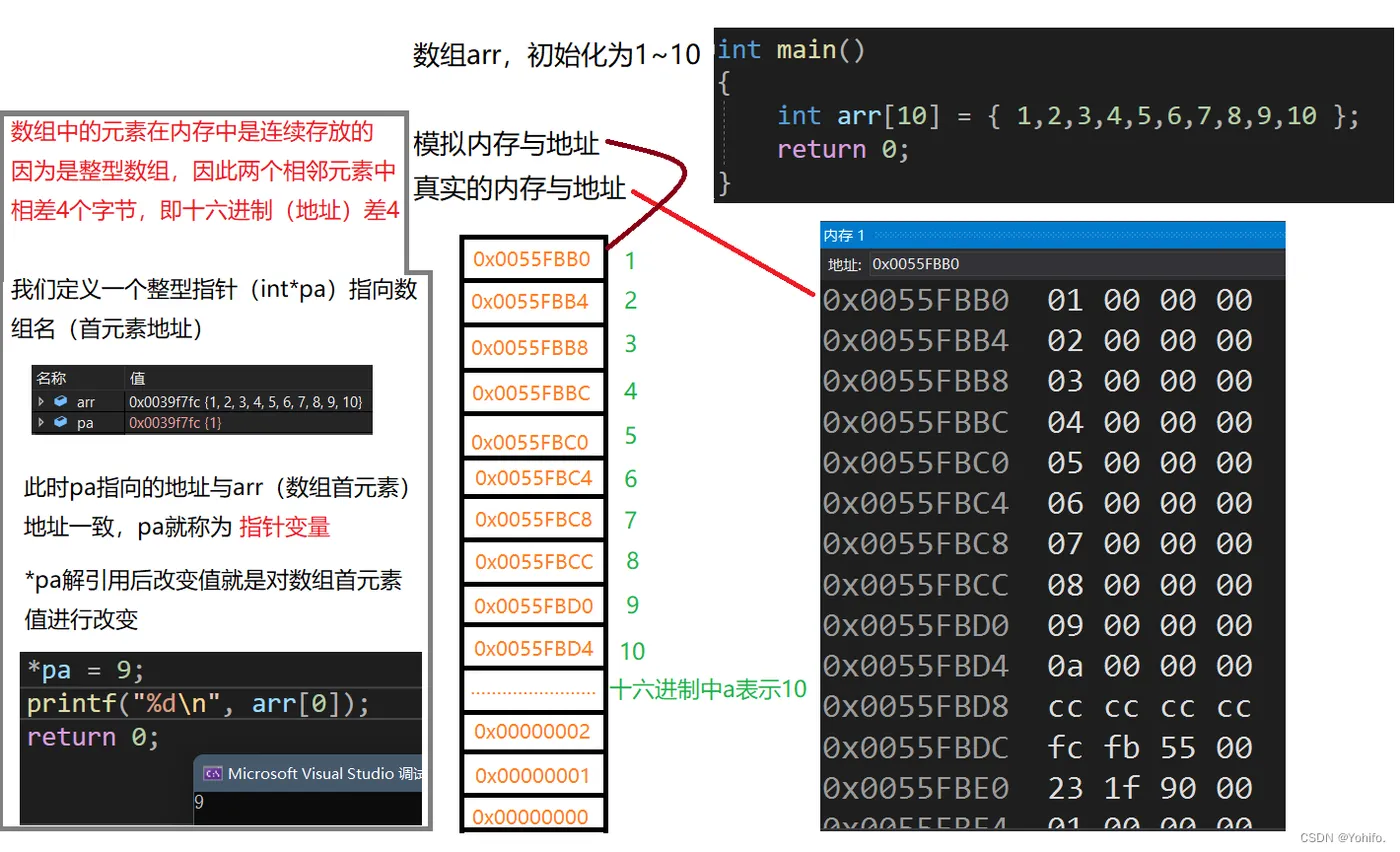Click memory window address 0x0055FBD8

click(916, 707)
